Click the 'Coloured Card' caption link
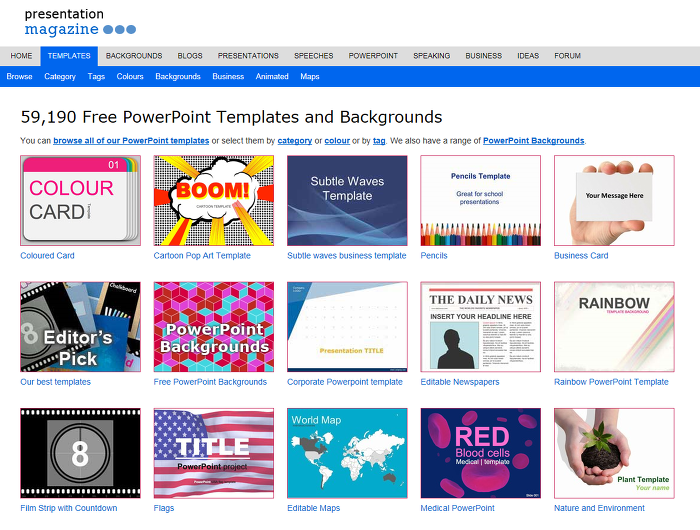700x530 pixels. coord(47,256)
